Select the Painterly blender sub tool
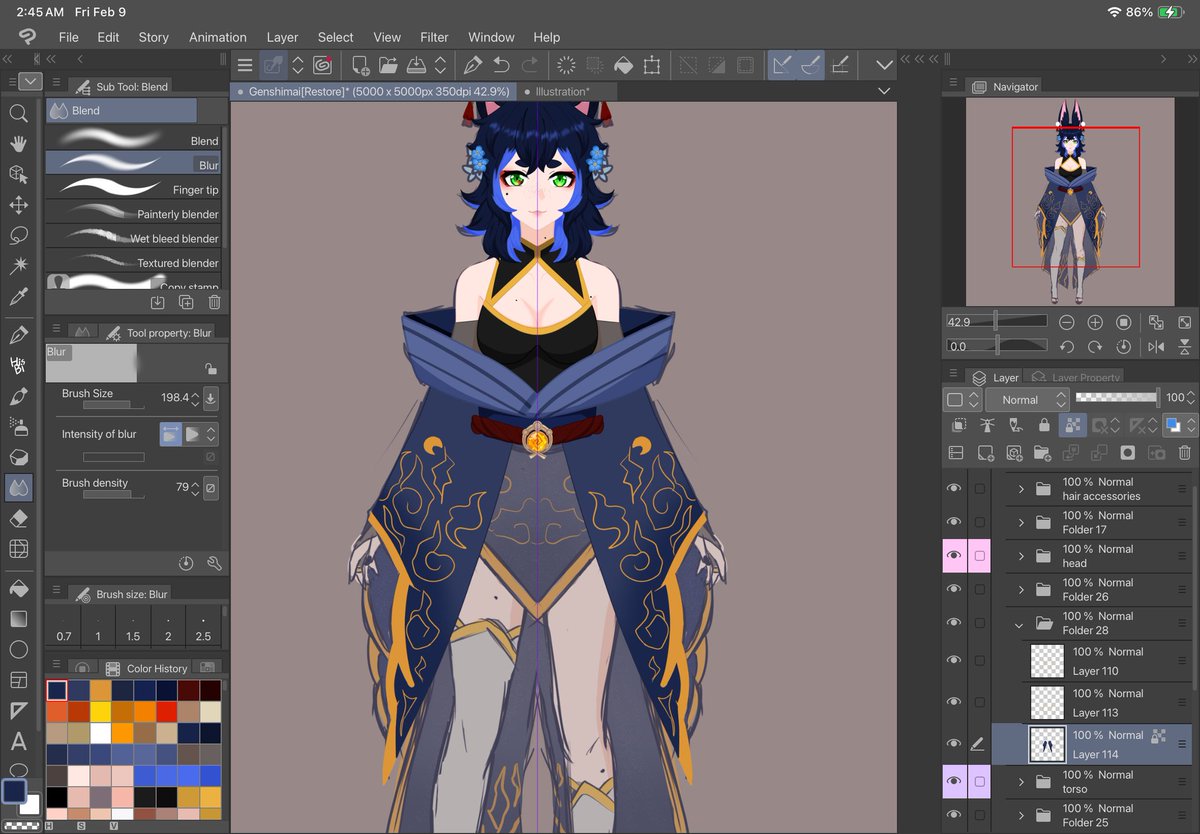This screenshot has width=1200, height=834. 134,213
